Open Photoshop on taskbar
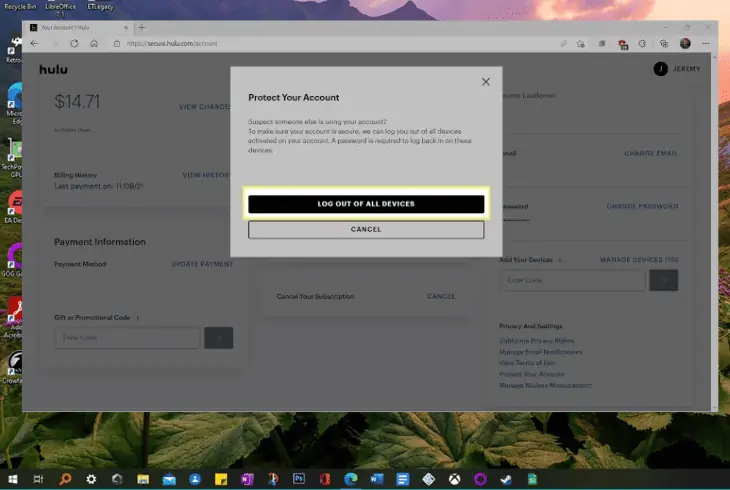Viewport: 730px width, 490px height. tap(299, 478)
